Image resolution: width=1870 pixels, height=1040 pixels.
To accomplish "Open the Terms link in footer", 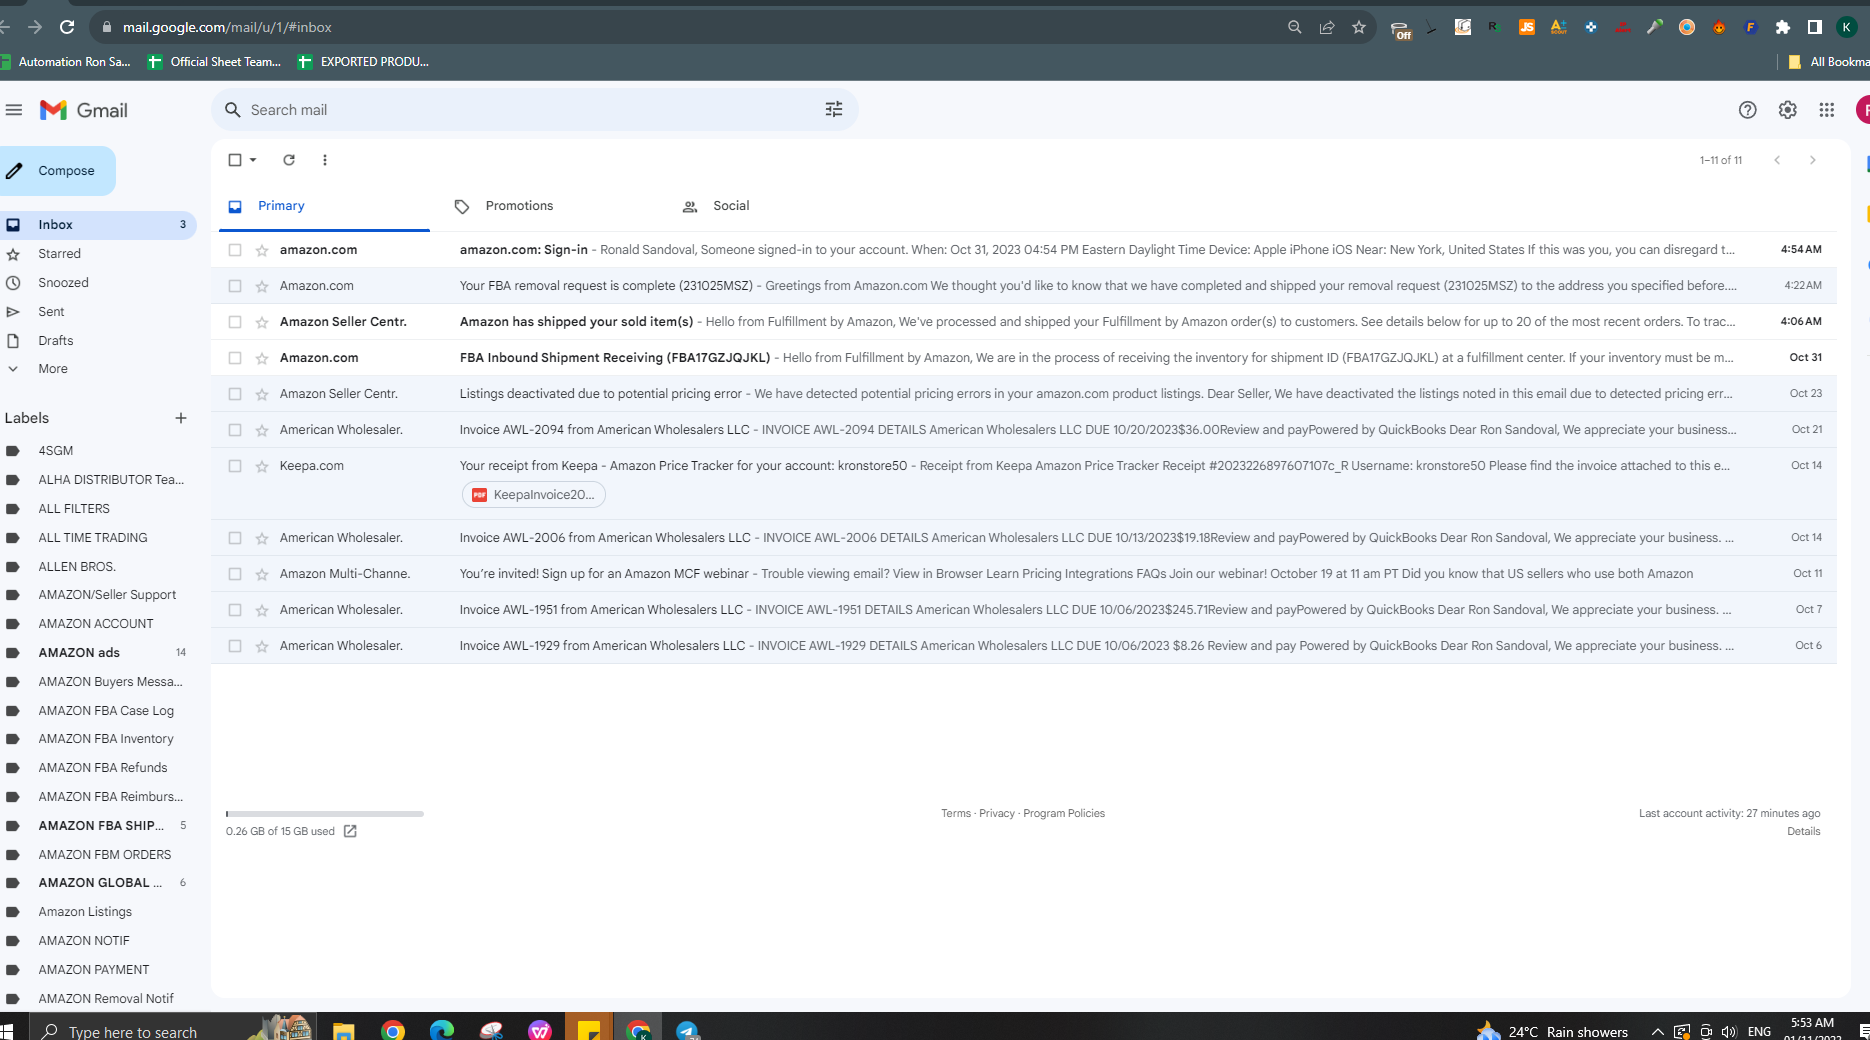I will (x=956, y=813).
